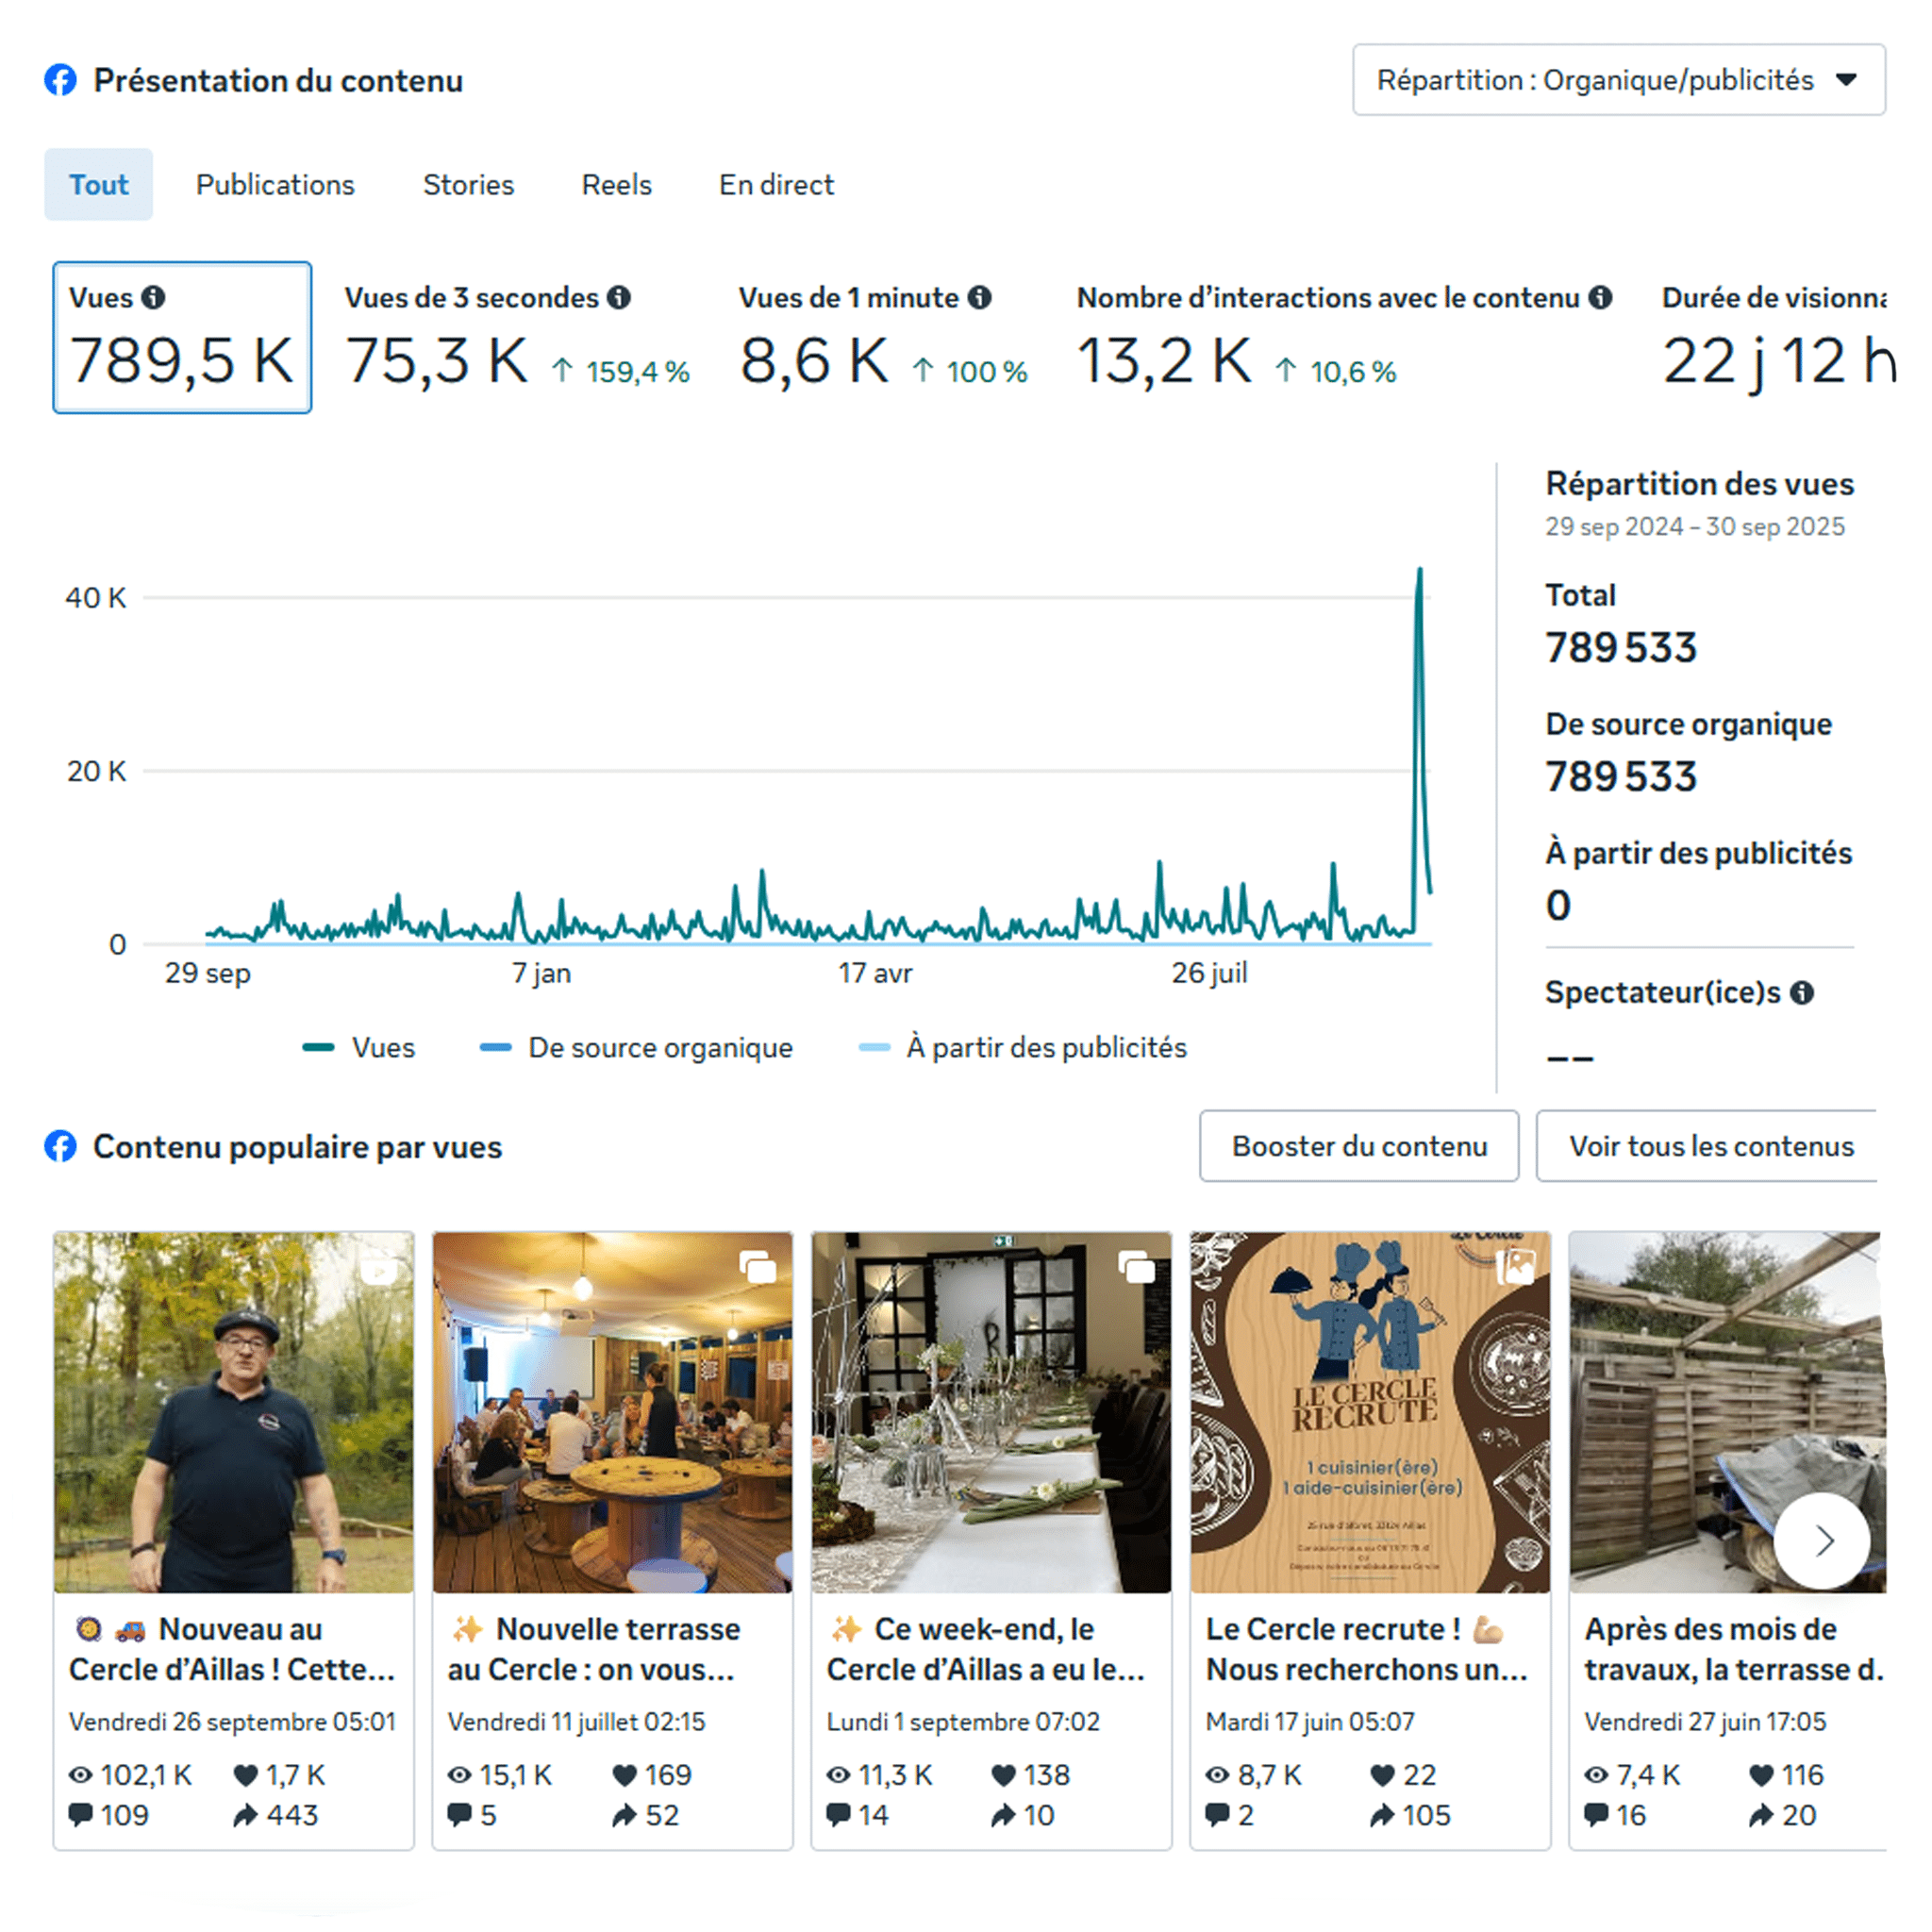Select Vues de 1 minute metric
This screenshot has height=1932, width=1932.
pyautogui.click(x=883, y=338)
